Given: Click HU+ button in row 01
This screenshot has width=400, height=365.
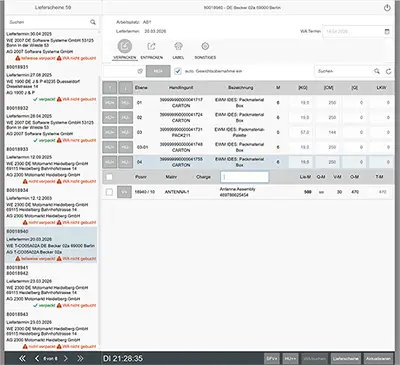Looking at the screenshot, I should coord(110,103).
